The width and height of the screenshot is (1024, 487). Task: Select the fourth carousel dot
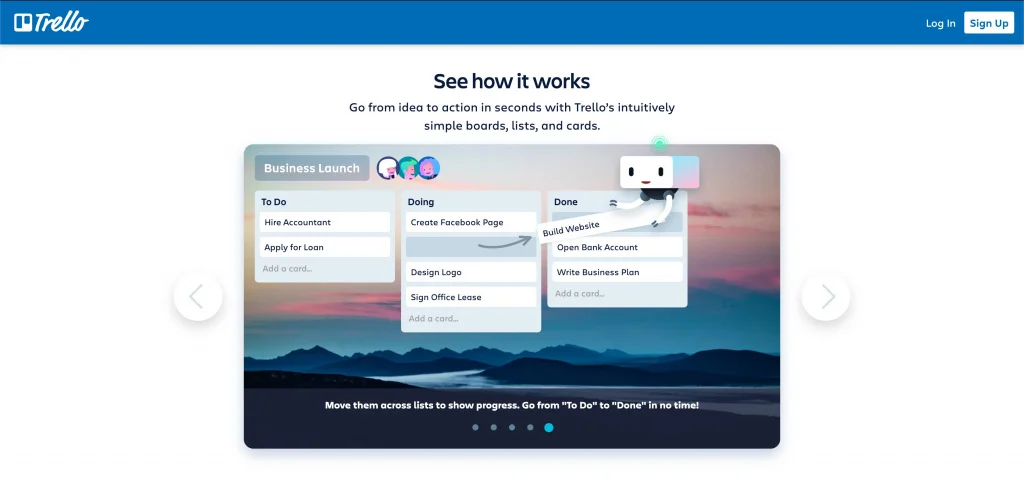pyautogui.click(x=530, y=427)
